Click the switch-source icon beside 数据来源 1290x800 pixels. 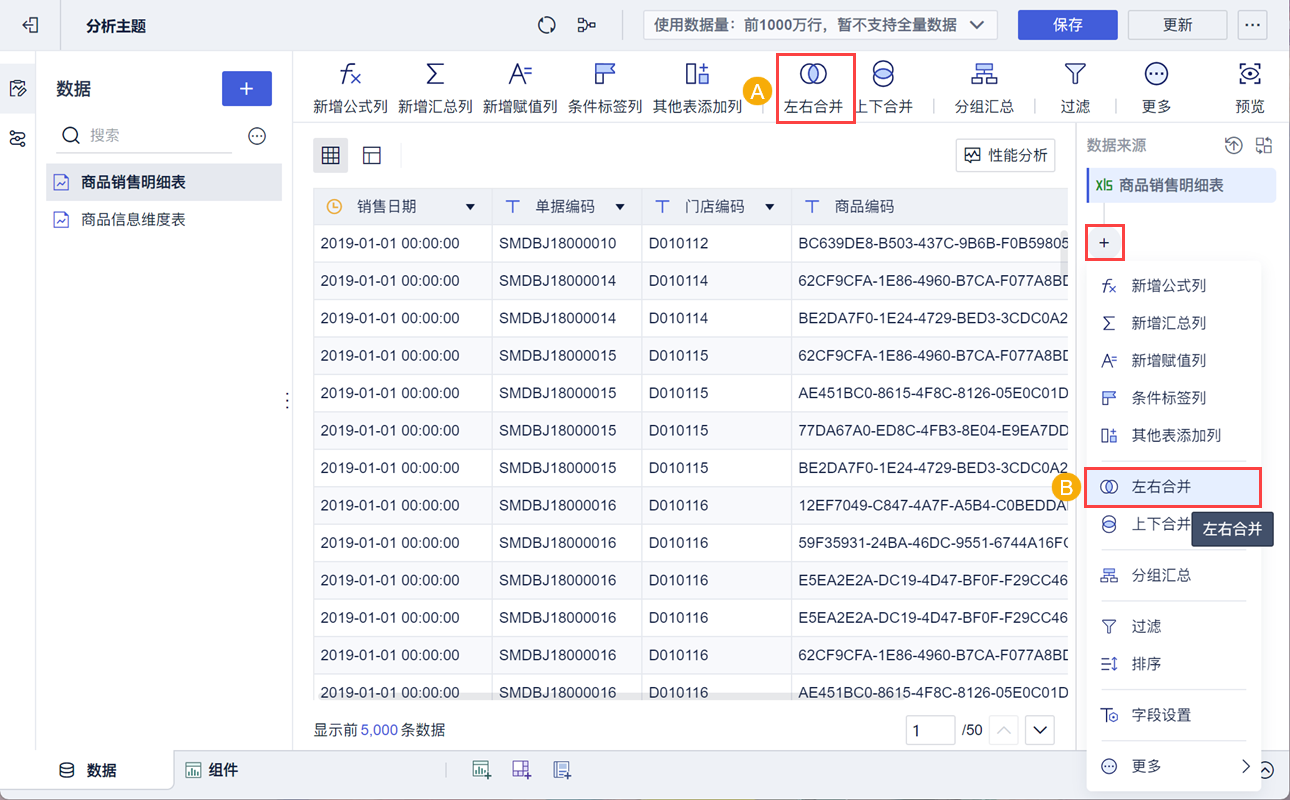(1264, 146)
